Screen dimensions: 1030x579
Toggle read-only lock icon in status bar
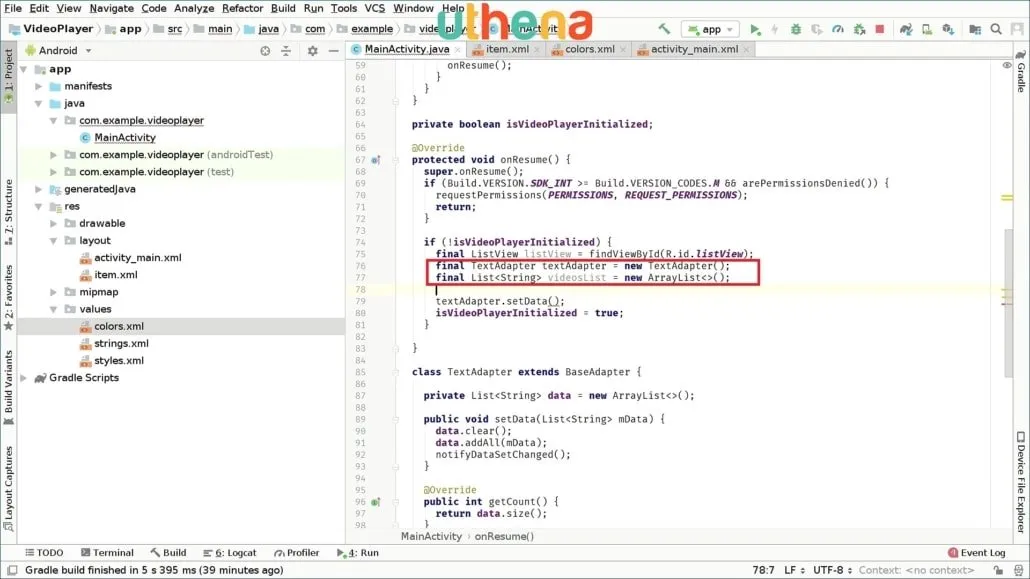998,570
